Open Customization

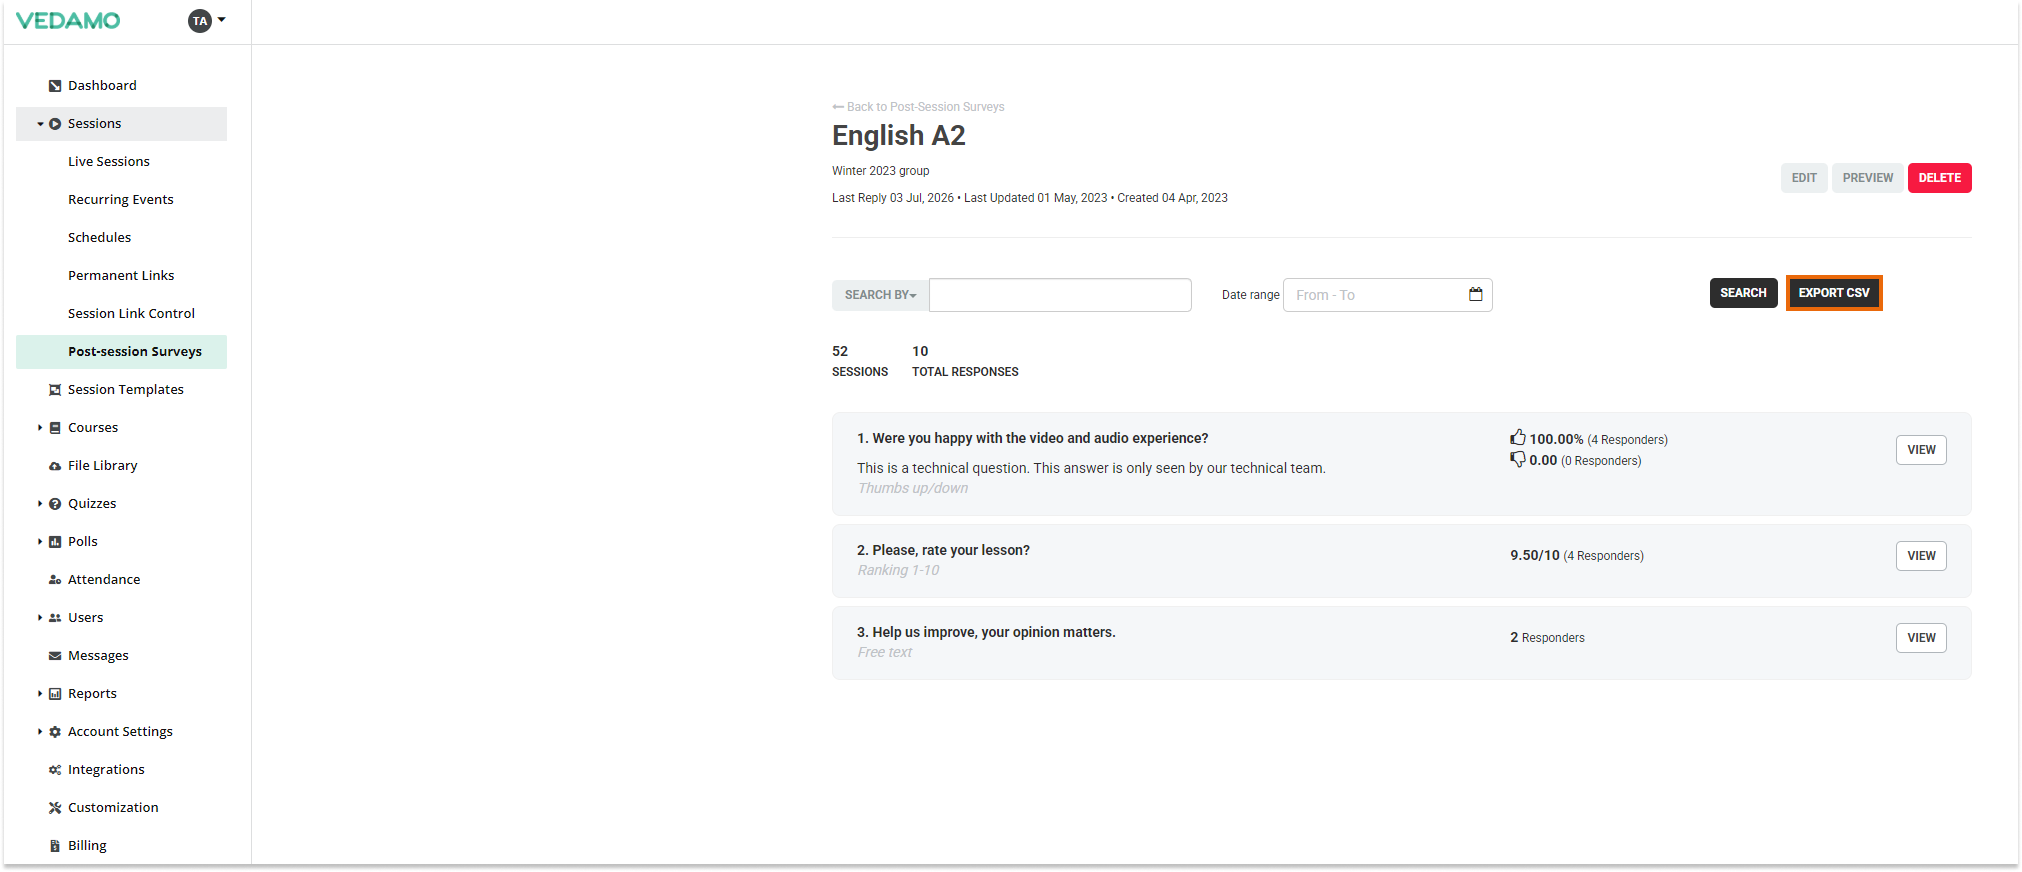tap(113, 808)
